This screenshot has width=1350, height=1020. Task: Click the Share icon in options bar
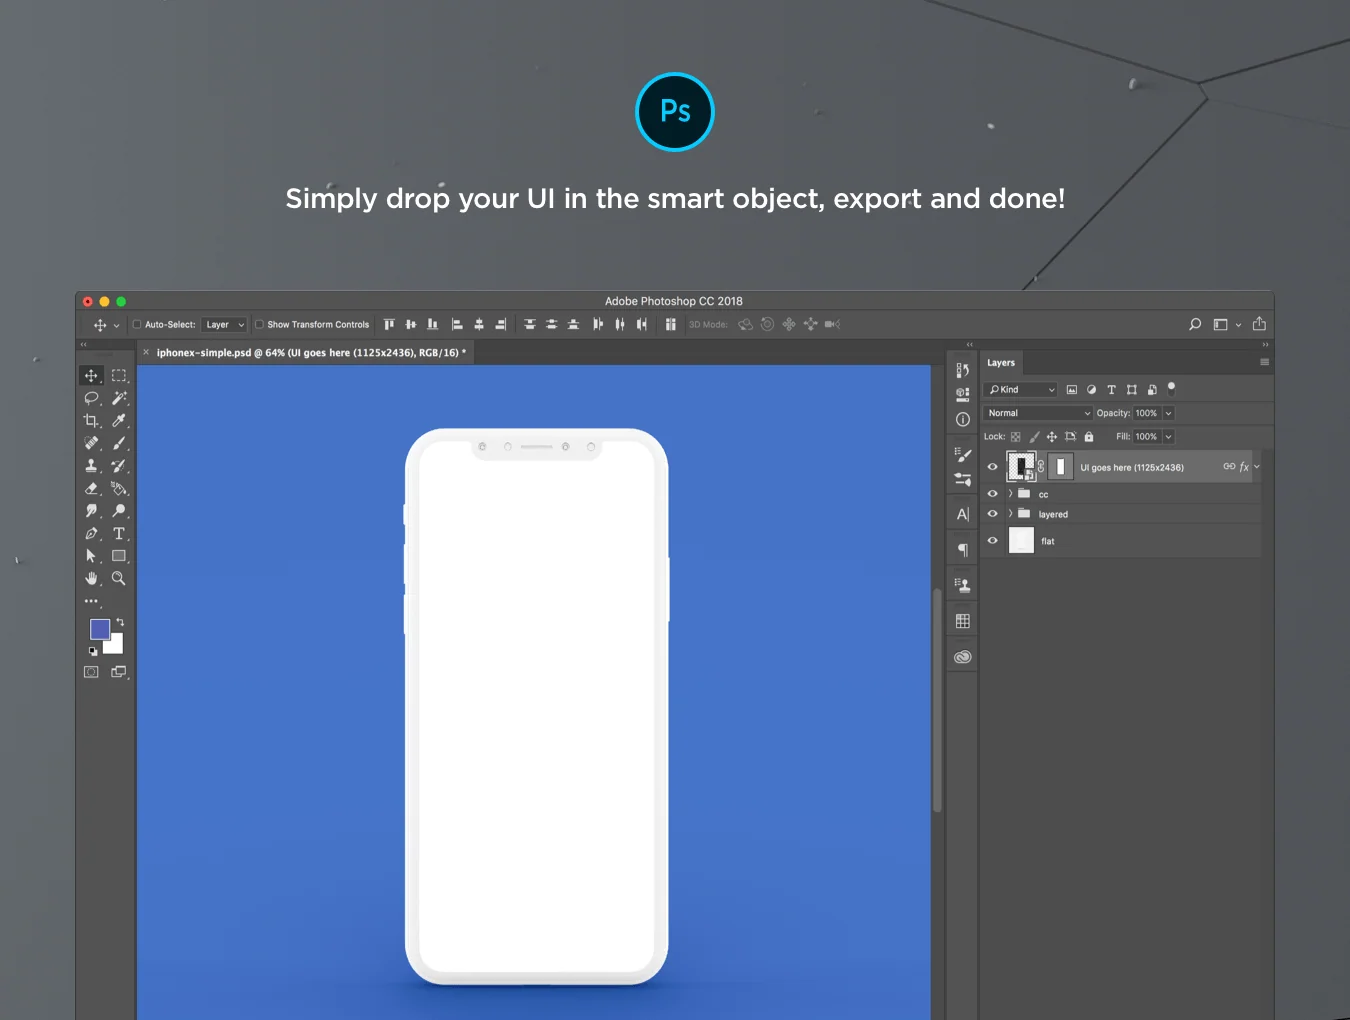(1259, 324)
